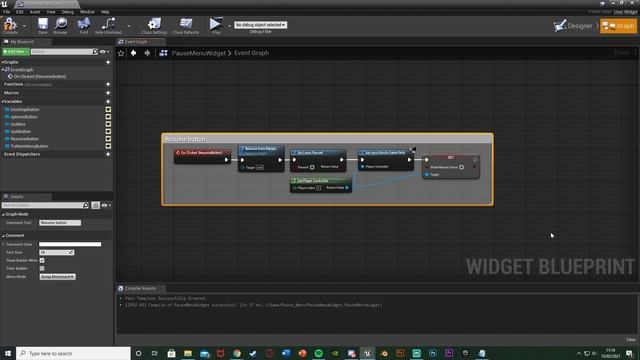
Task: Add a new function with plus icon
Action: [108, 84]
